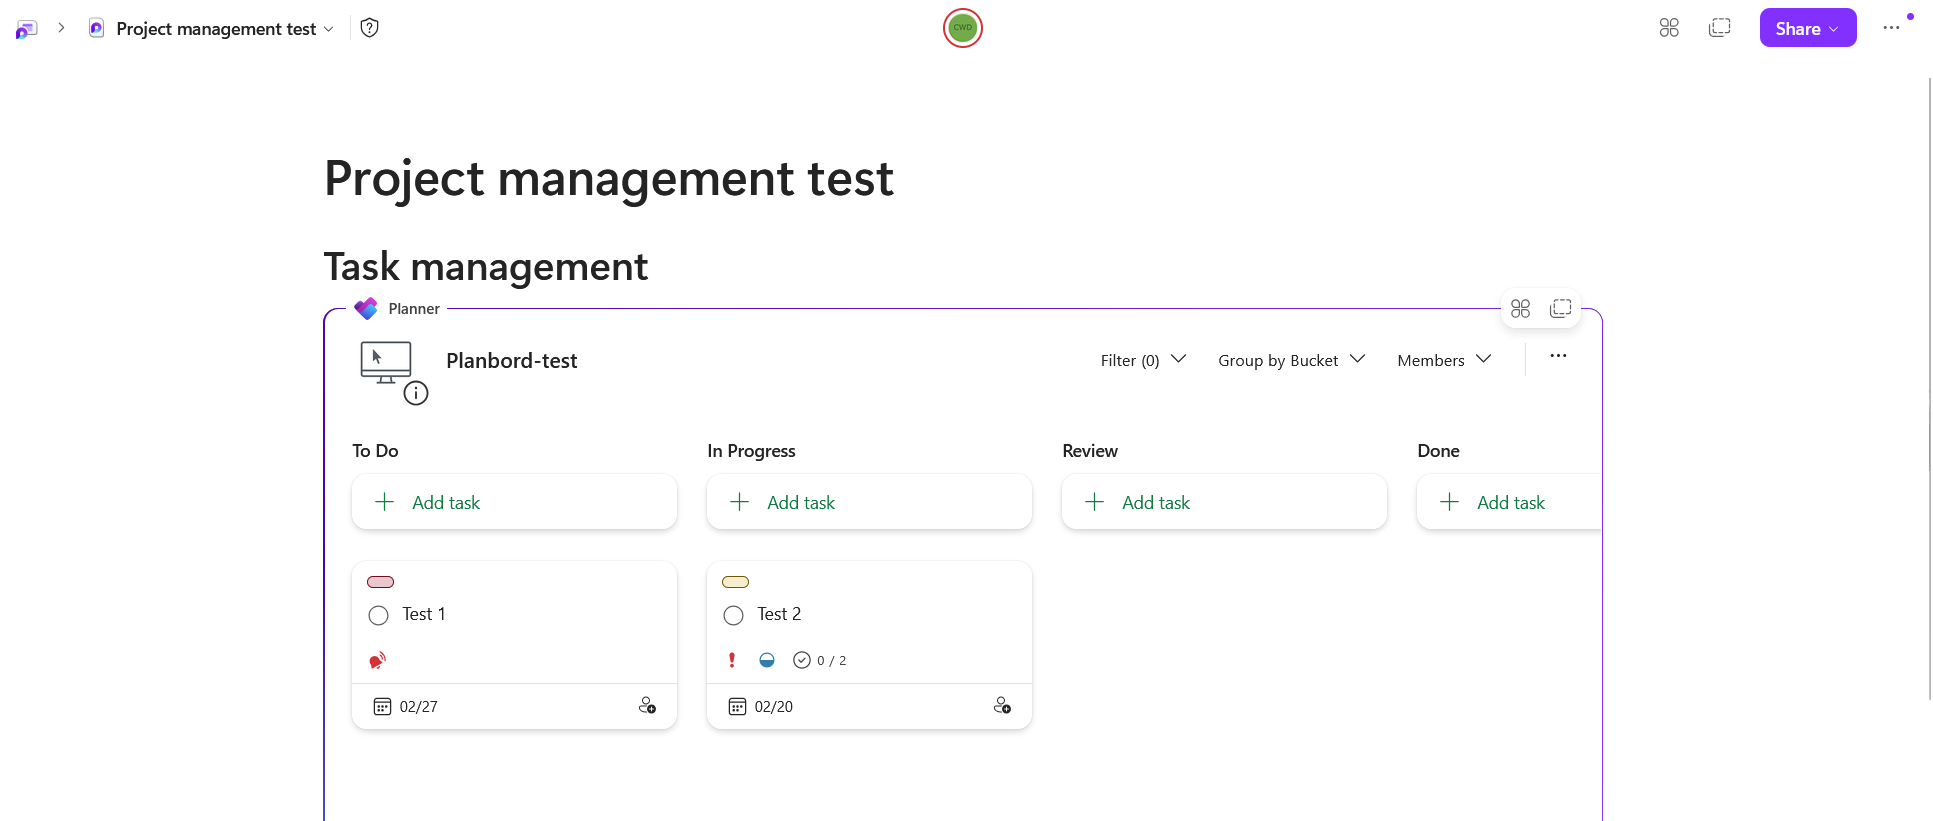
Task: Click the Task management heading
Action: click(x=486, y=267)
